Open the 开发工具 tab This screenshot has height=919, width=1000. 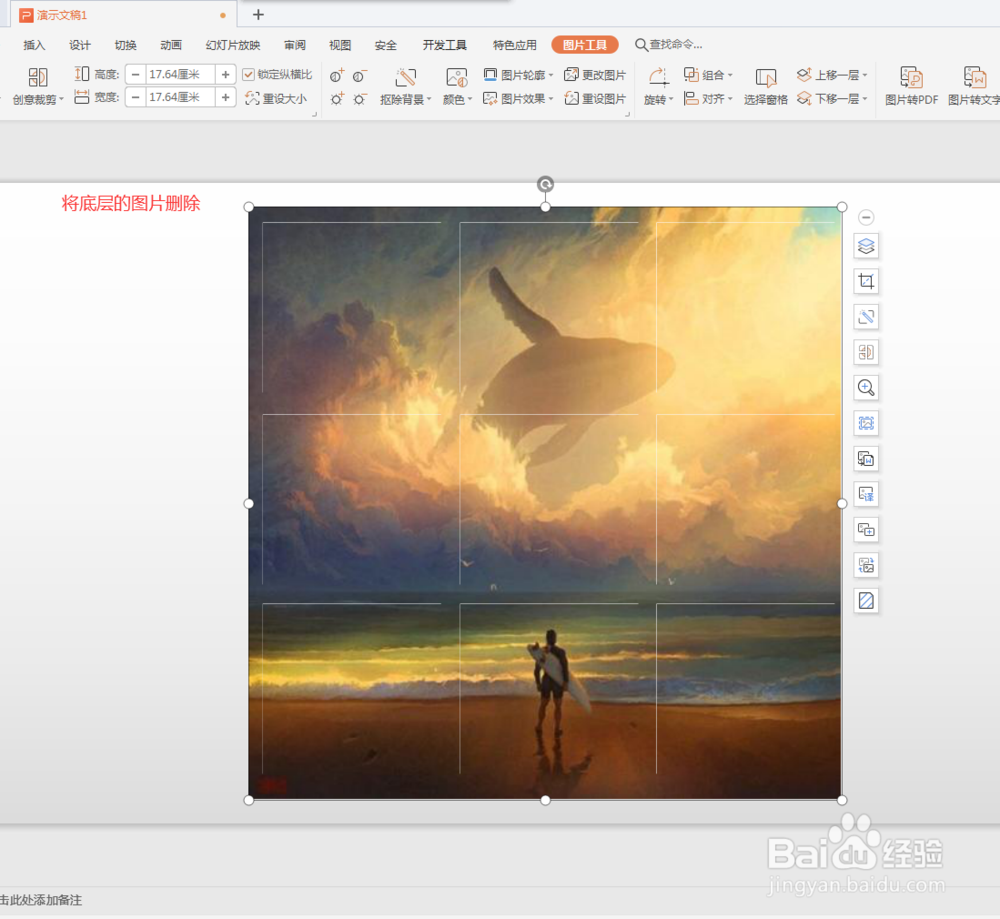[x=445, y=45]
